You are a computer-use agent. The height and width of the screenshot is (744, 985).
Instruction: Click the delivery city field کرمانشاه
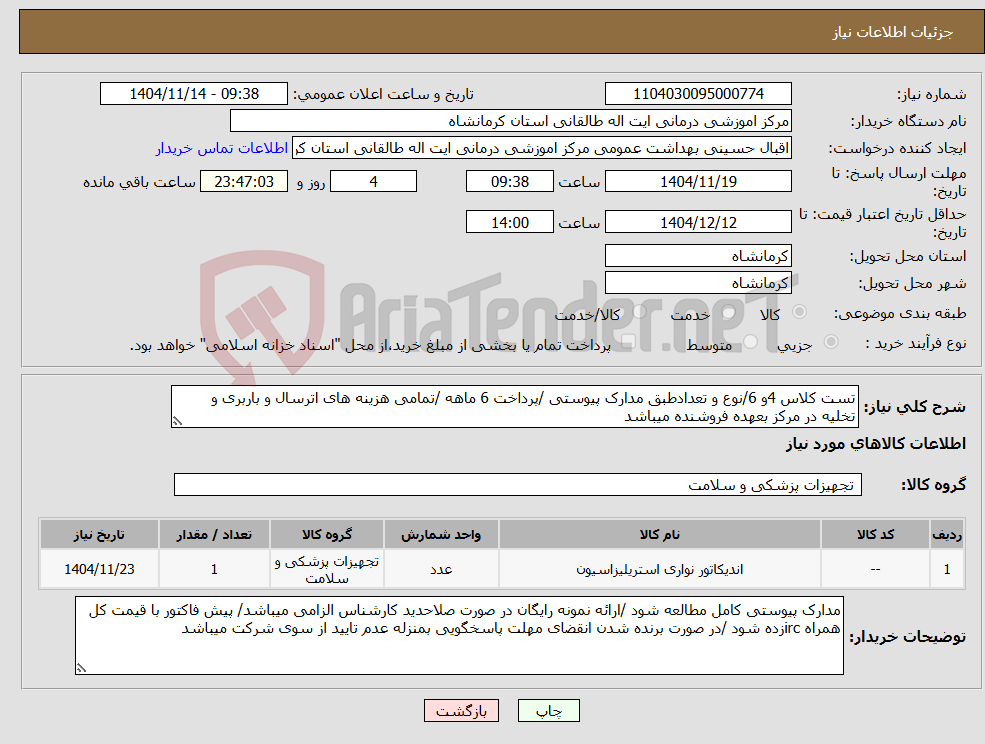tap(698, 283)
